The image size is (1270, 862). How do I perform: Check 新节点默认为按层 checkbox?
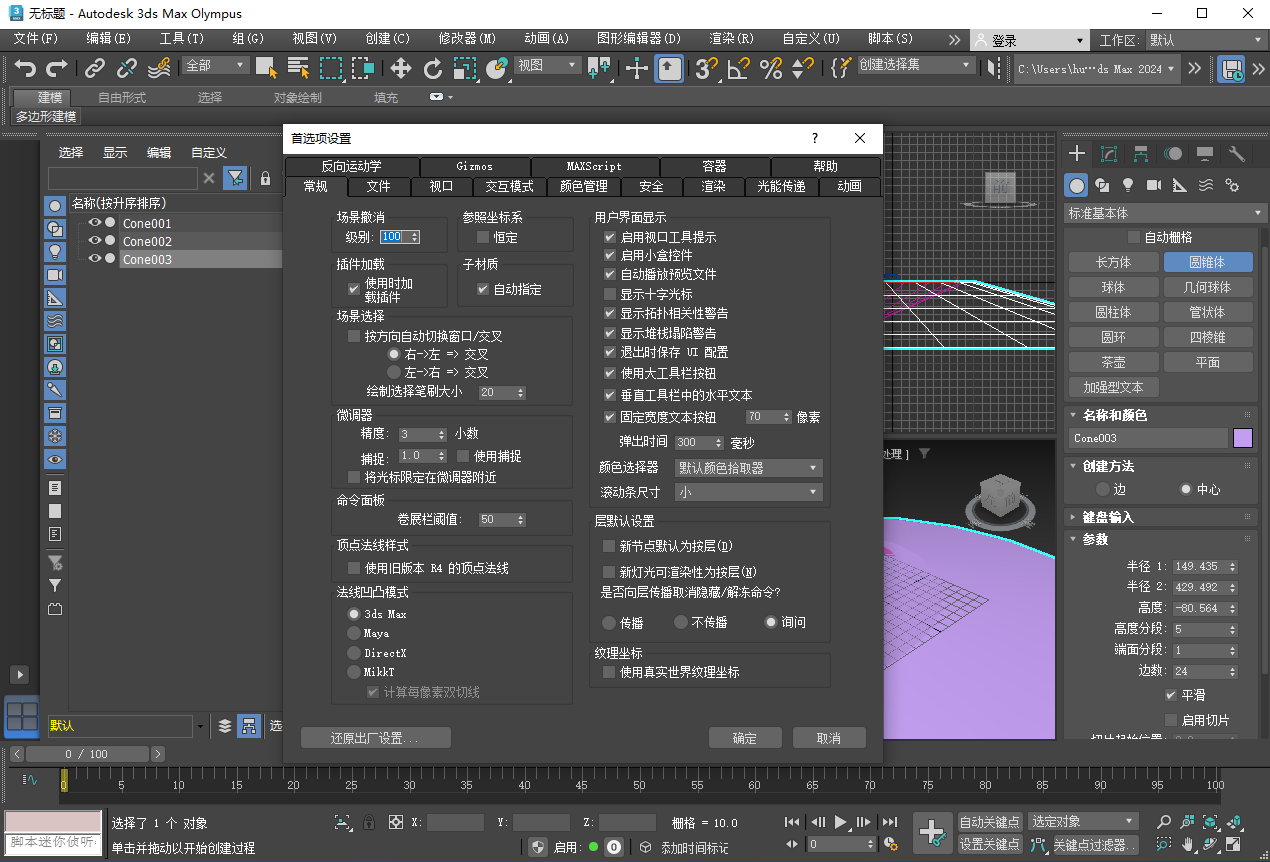(609, 546)
